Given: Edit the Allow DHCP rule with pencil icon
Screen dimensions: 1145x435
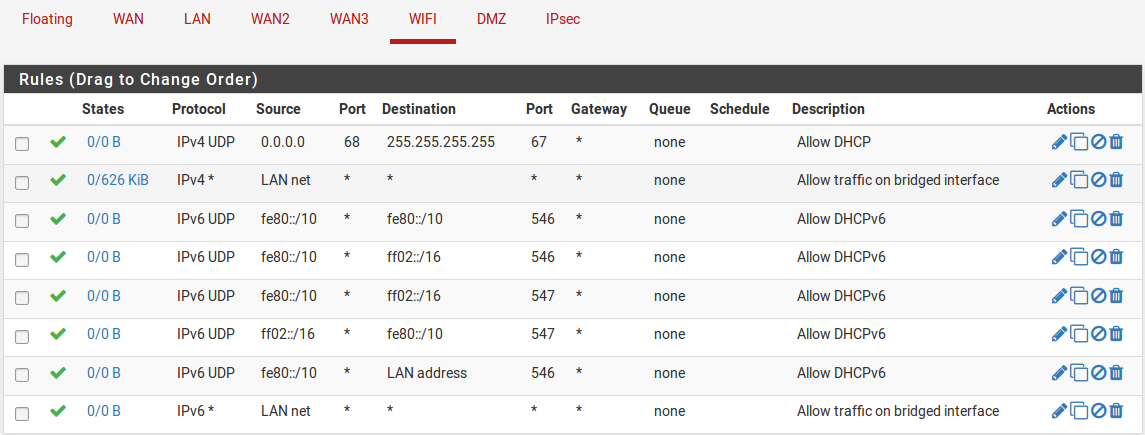Looking at the screenshot, I should [1060, 142].
